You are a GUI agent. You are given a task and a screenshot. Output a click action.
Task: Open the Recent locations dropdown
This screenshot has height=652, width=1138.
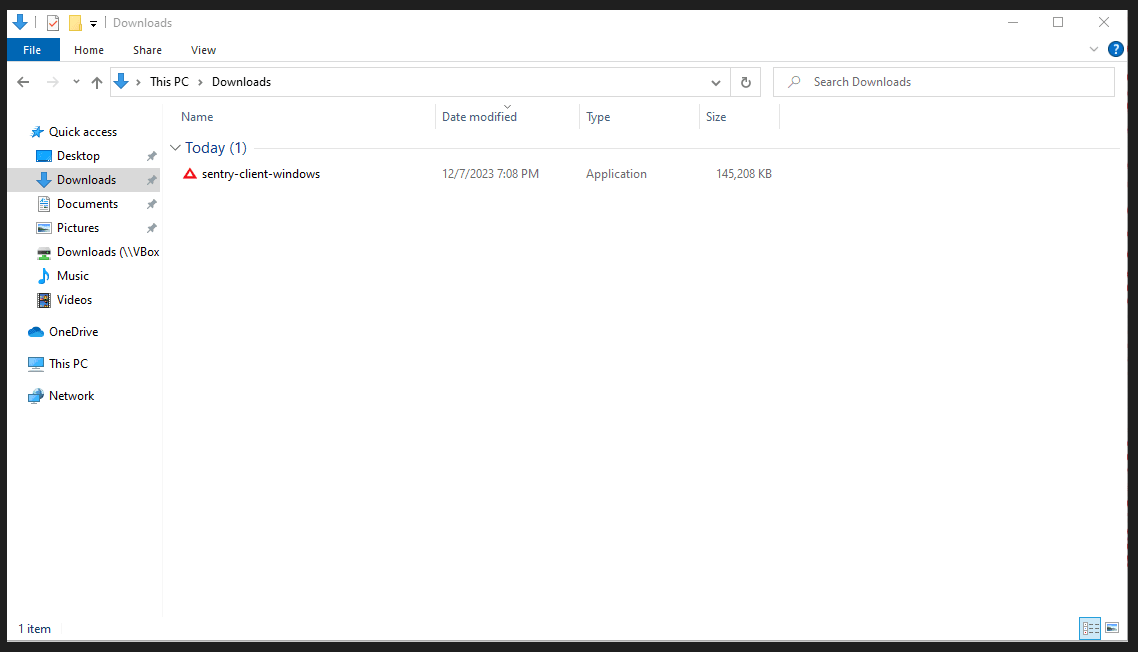(x=76, y=82)
